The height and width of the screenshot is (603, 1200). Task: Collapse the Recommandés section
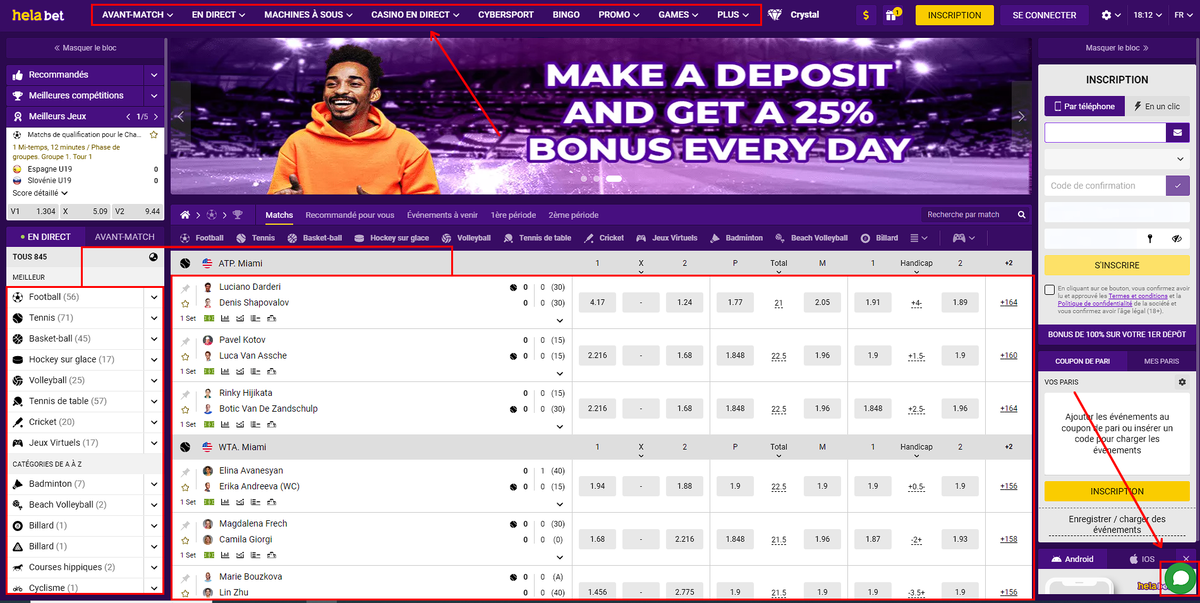point(154,75)
